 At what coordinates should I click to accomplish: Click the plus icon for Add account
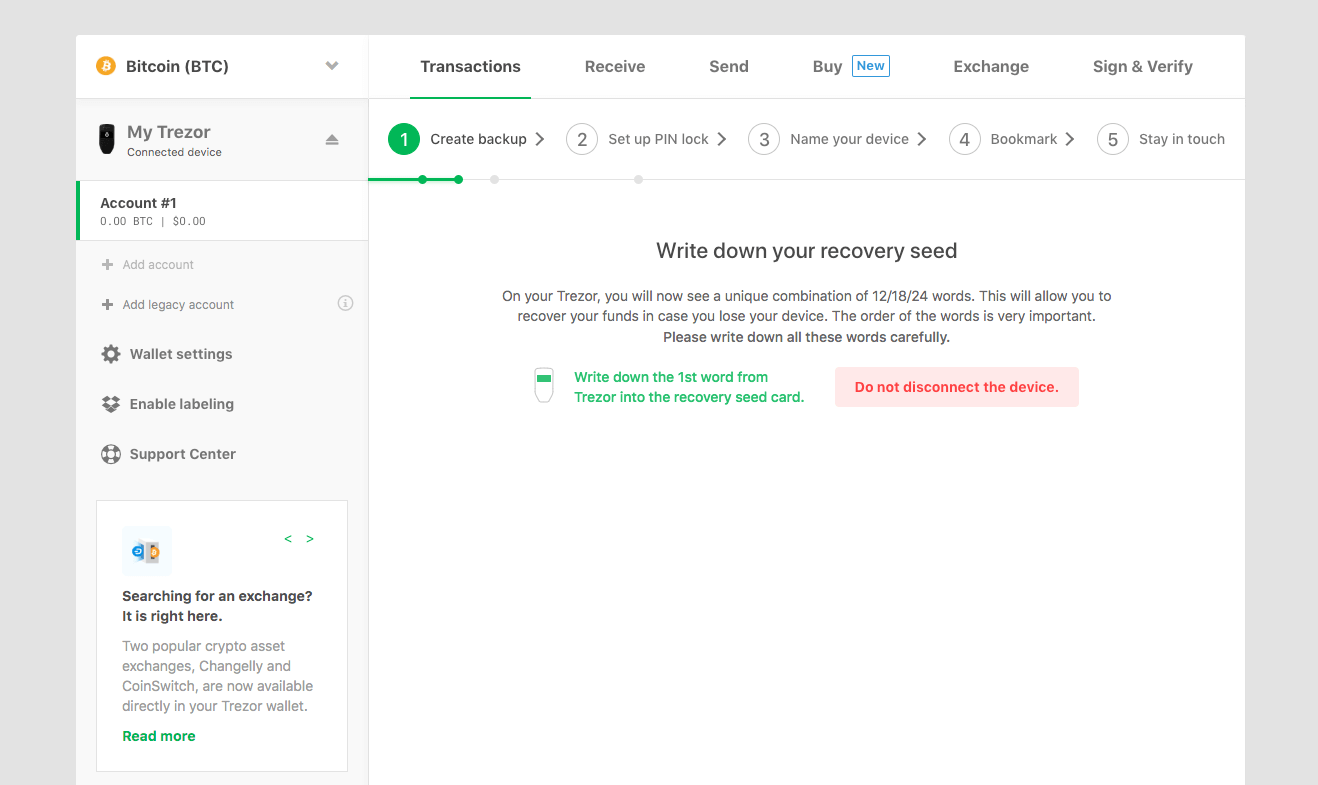coord(107,265)
